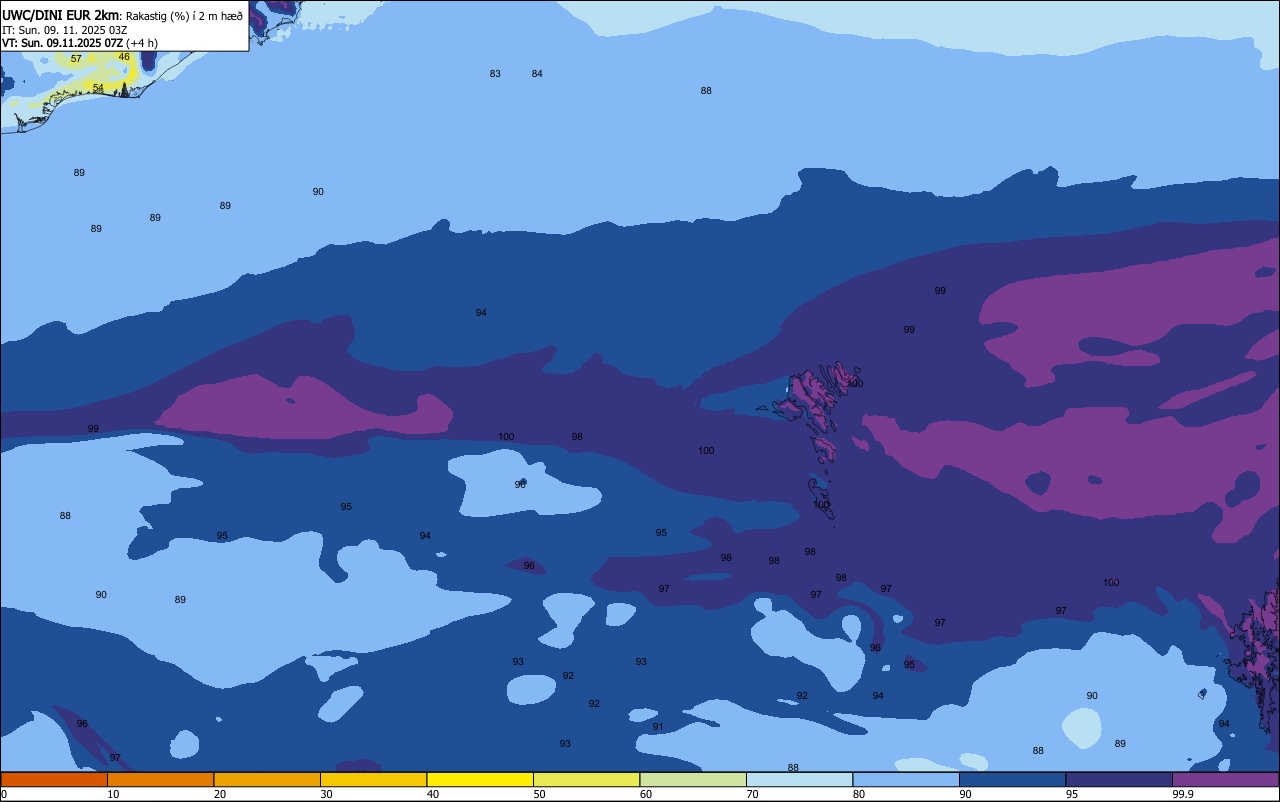This screenshot has height=802, width=1280.
Task: Select the 20–30 legend color band
Action: [x=267, y=779]
